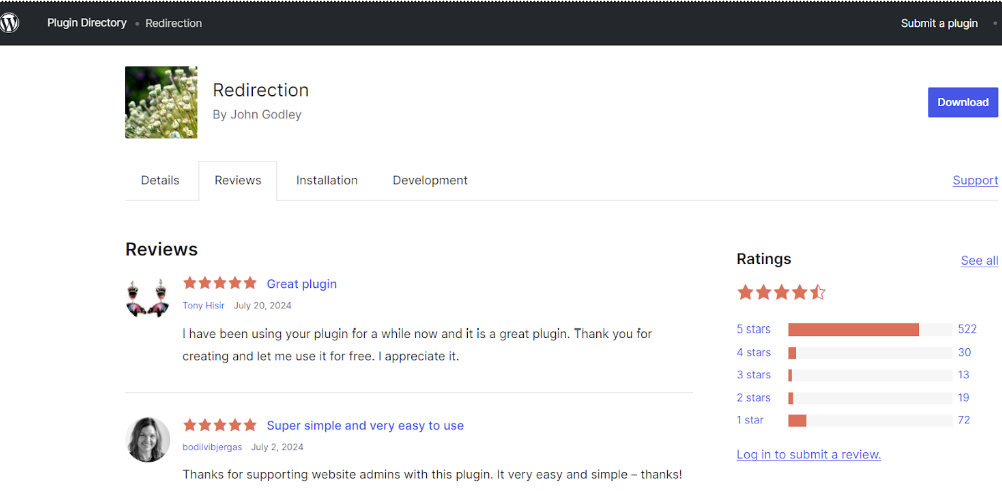Open the See all ratings link
The width and height of the screenshot is (1002, 491).
(979, 260)
